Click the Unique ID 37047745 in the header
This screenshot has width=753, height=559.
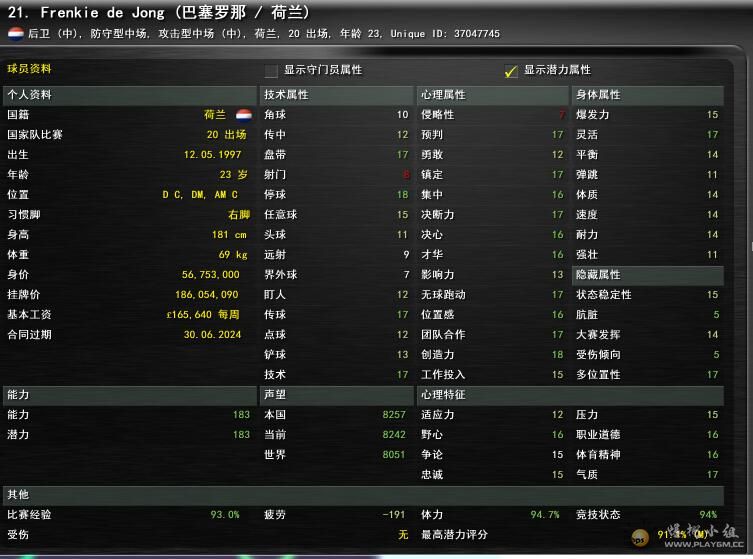tap(445, 34)
